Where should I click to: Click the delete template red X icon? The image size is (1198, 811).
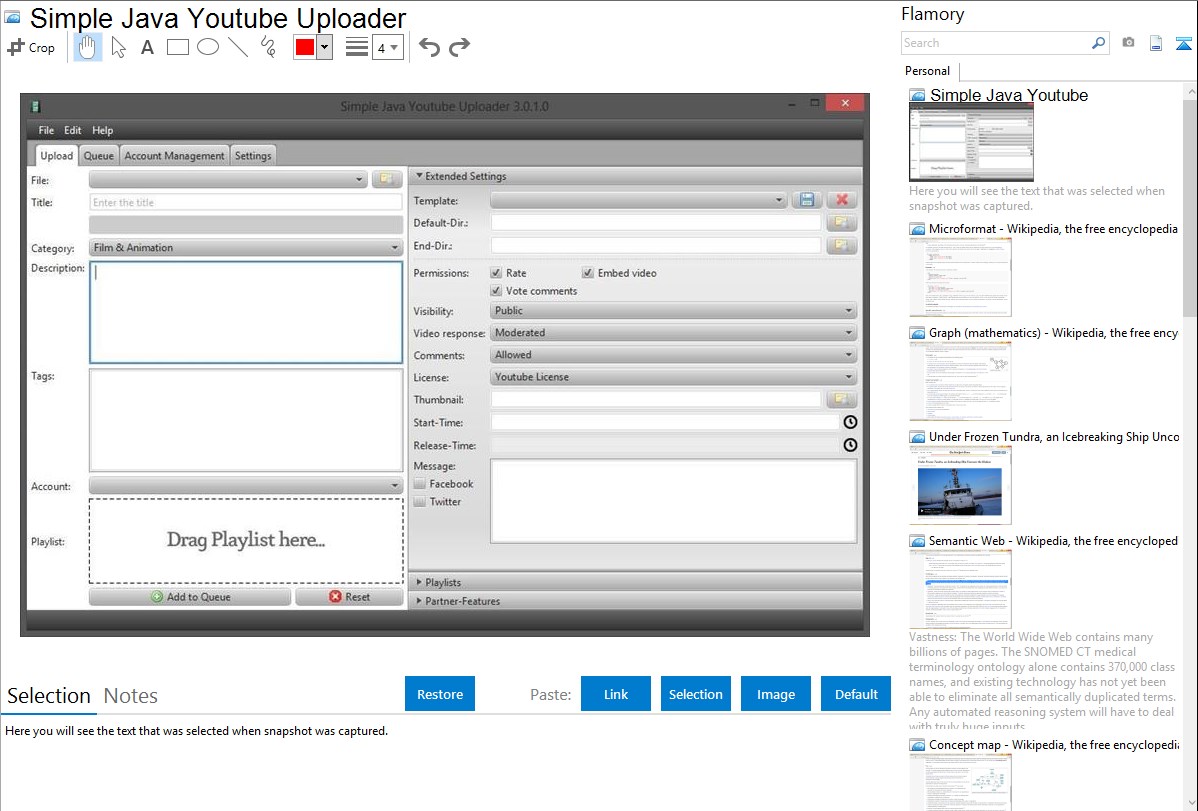(x=842, y=200)
